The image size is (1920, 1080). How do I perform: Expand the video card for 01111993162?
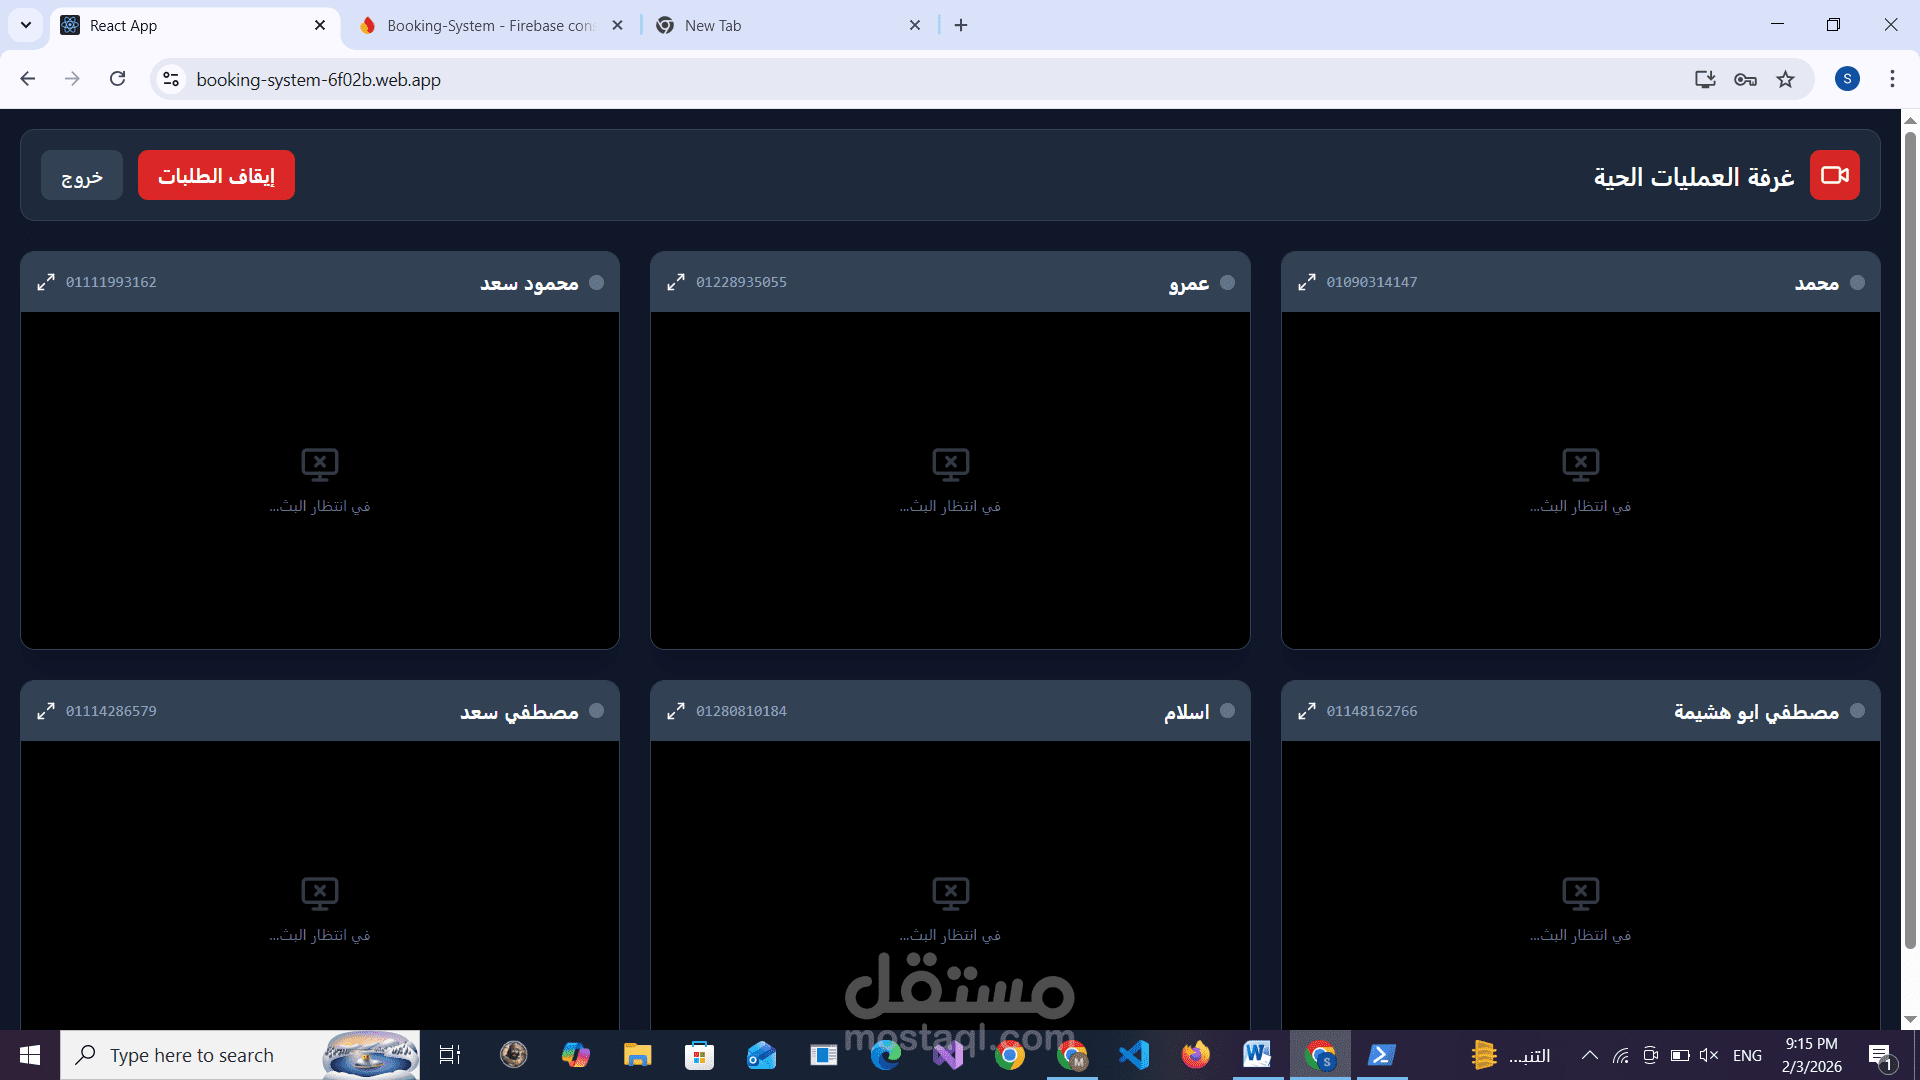coord(46,282)
